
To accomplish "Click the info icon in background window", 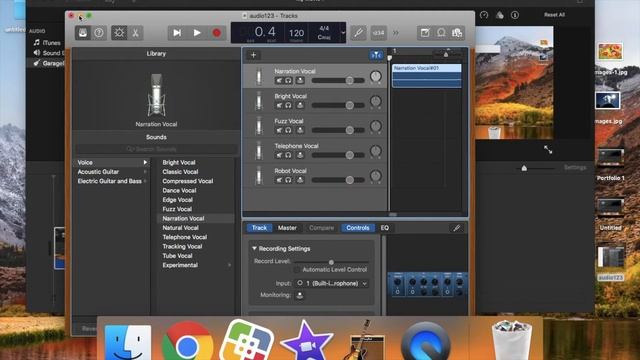I will [x=515, y=15].
